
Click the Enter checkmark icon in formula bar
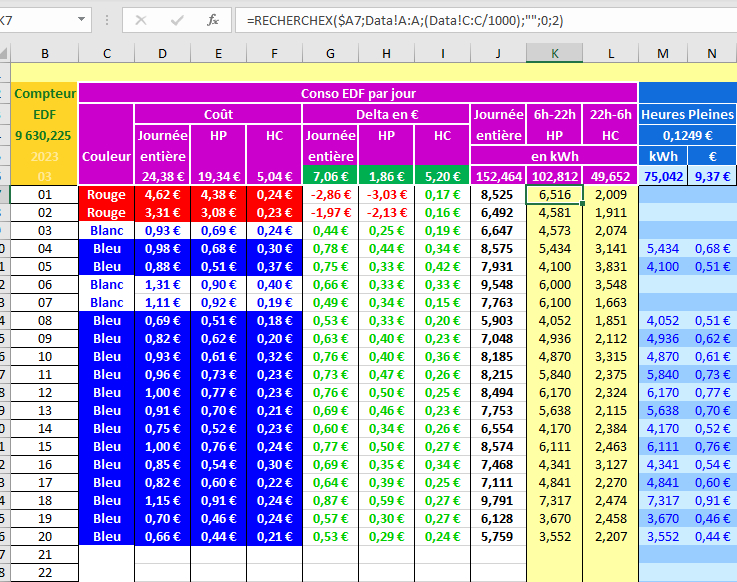coord(177,20)
